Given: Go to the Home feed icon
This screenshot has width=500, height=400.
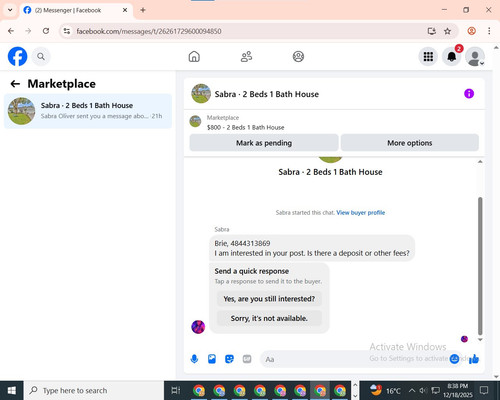Looking at the screenshot, I should 194,56.
